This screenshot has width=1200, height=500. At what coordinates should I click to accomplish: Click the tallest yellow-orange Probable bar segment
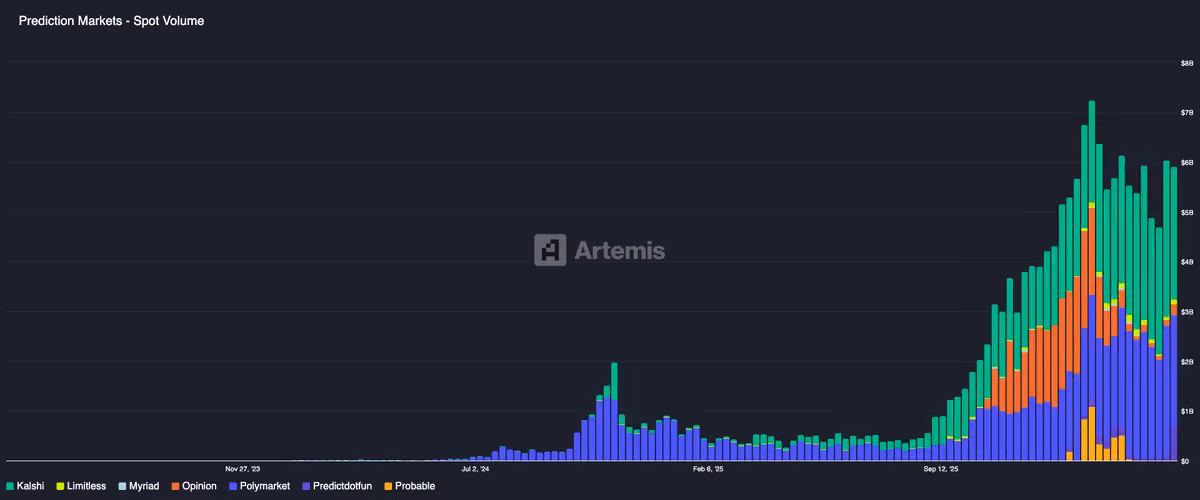pos(1092,434)
